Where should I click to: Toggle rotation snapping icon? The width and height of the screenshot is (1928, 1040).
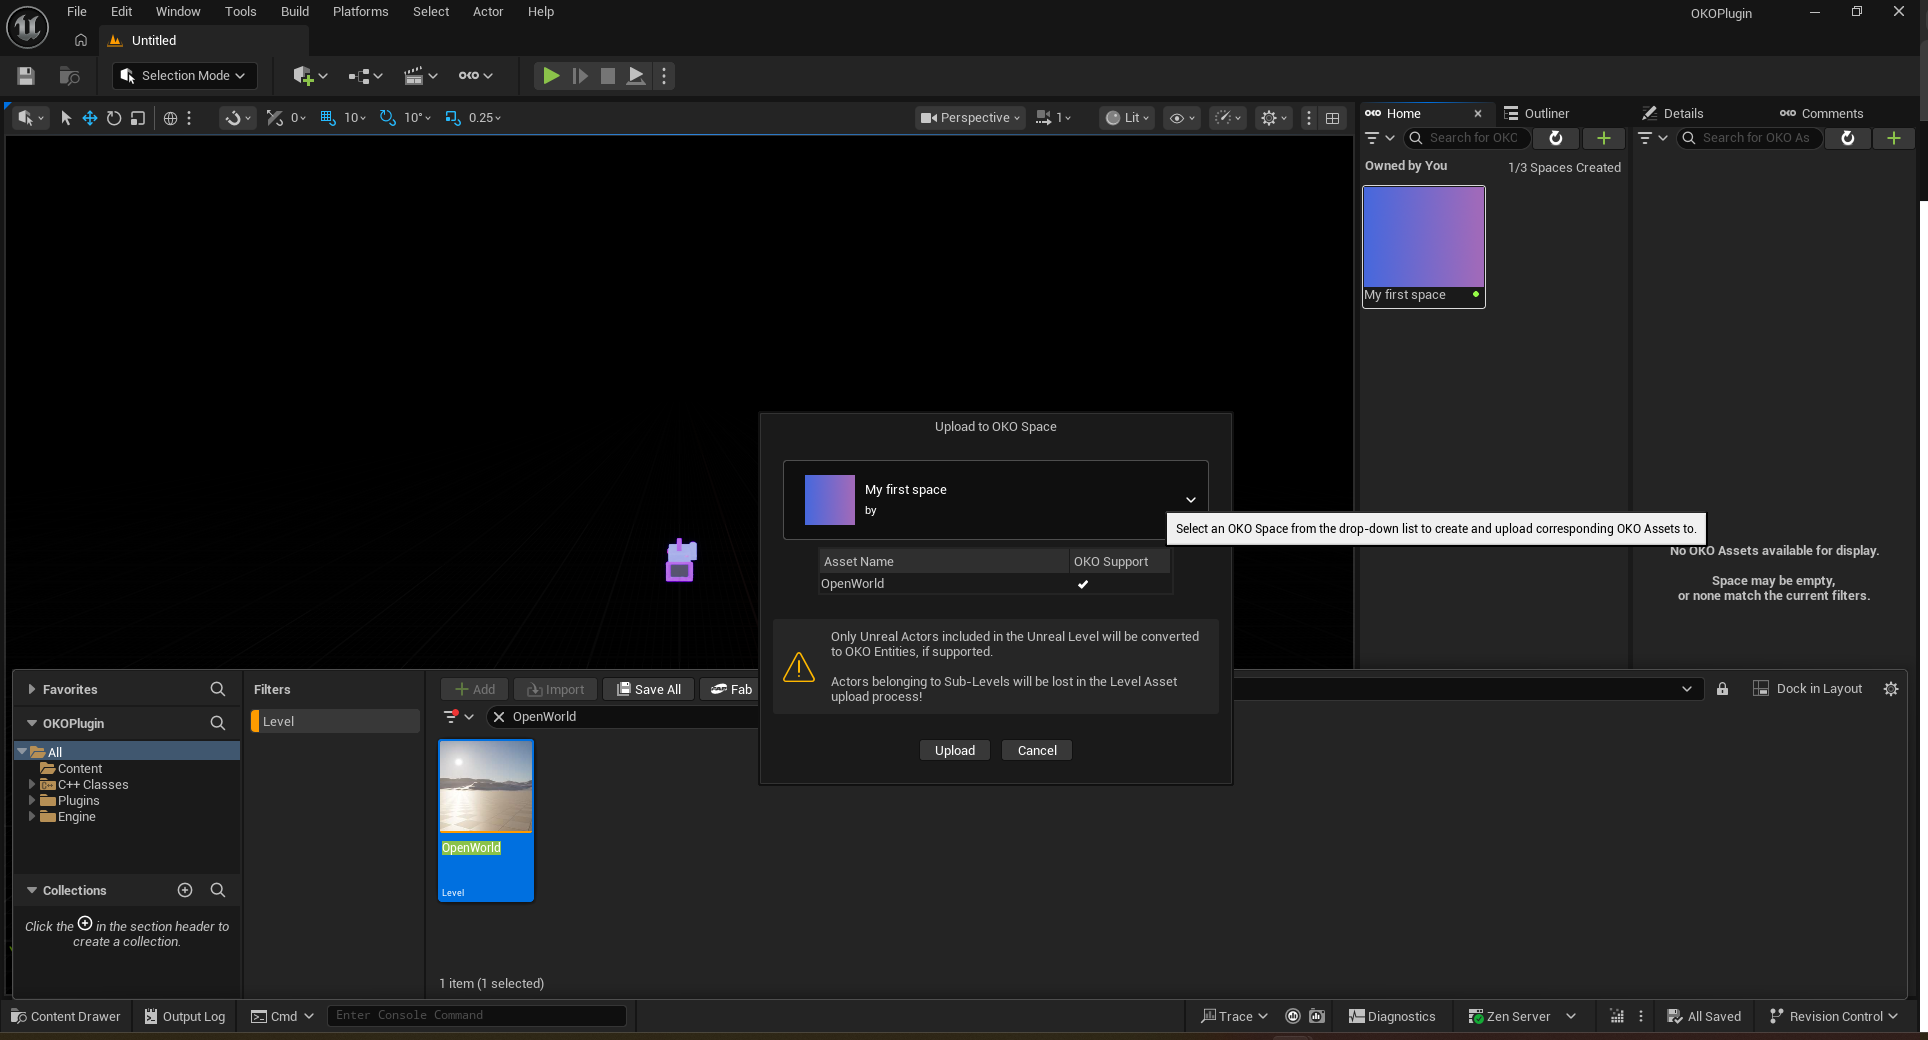[387, 118]
